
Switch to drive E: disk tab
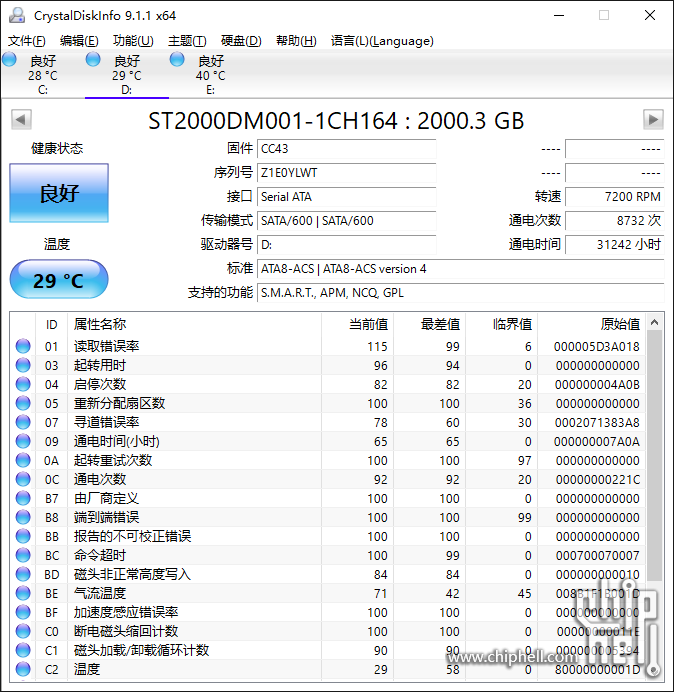211,74
